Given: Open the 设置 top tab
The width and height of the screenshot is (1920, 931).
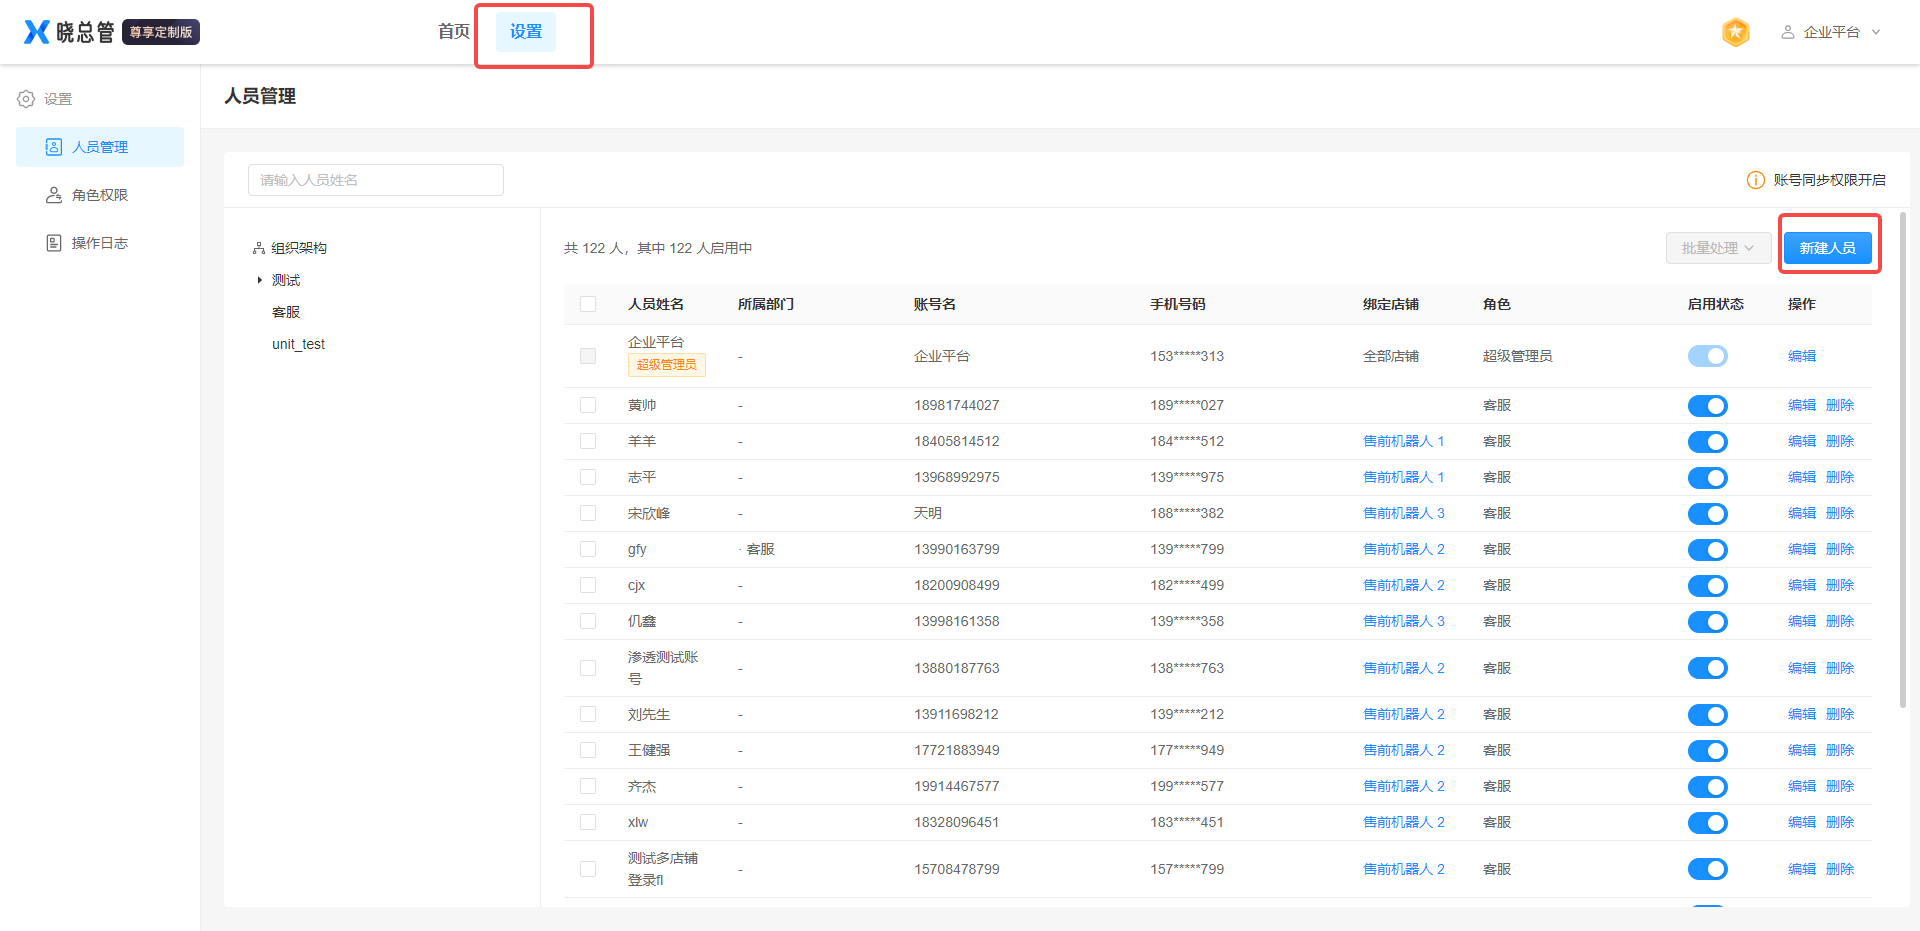Looking at the screenshot, I should [x=526, y=32].
